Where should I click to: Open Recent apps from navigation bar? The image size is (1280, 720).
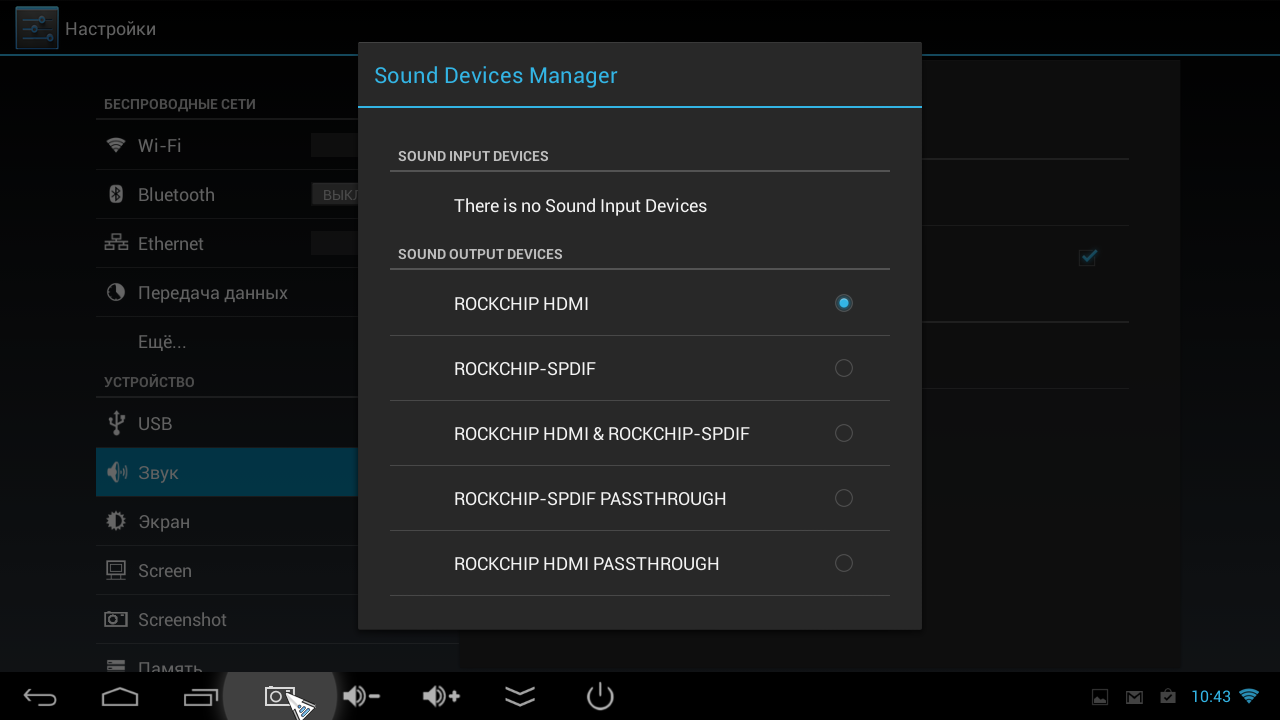[200, 696]
